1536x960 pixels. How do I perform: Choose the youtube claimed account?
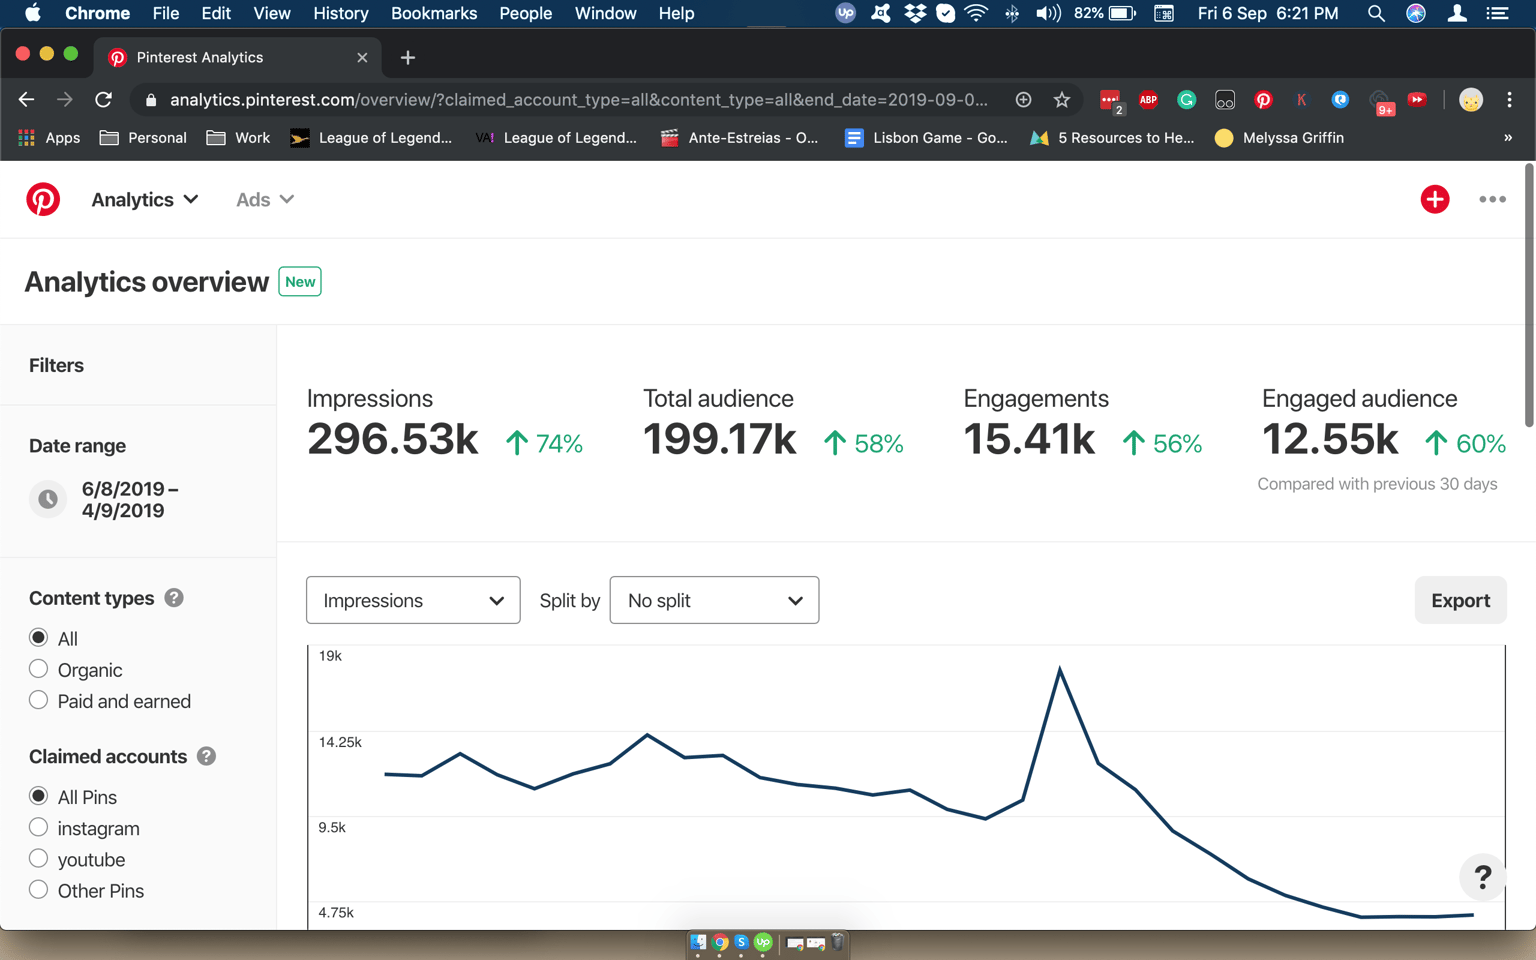point(39,858)
